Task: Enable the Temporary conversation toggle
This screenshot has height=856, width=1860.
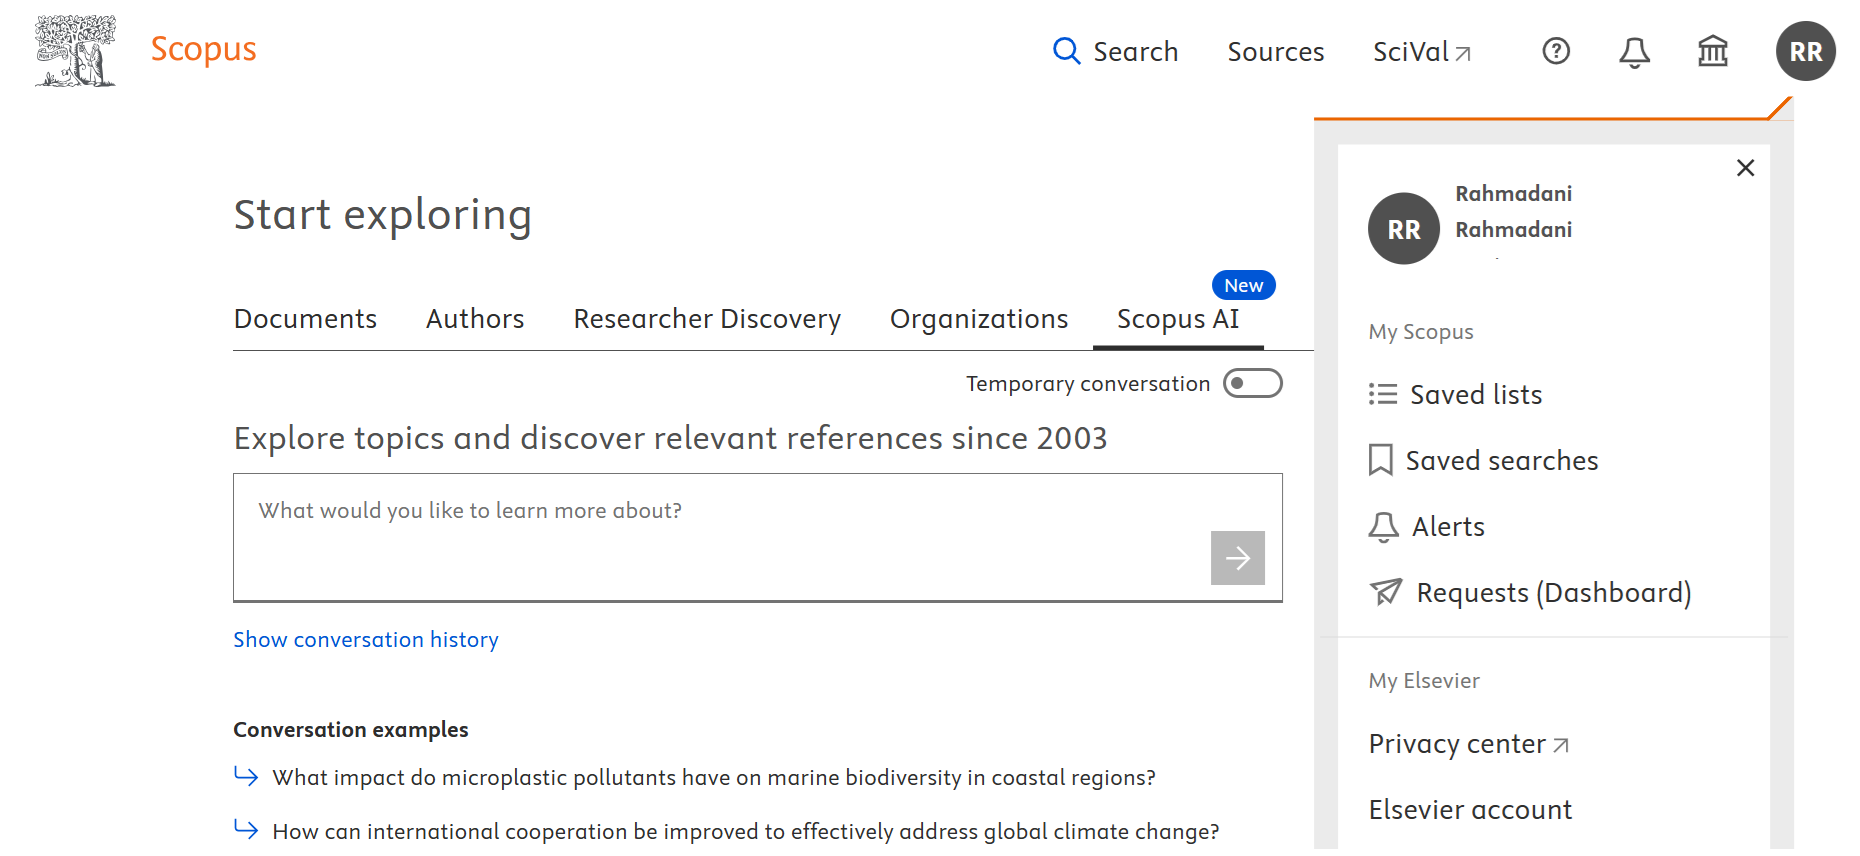Action: pos(1253,383)
